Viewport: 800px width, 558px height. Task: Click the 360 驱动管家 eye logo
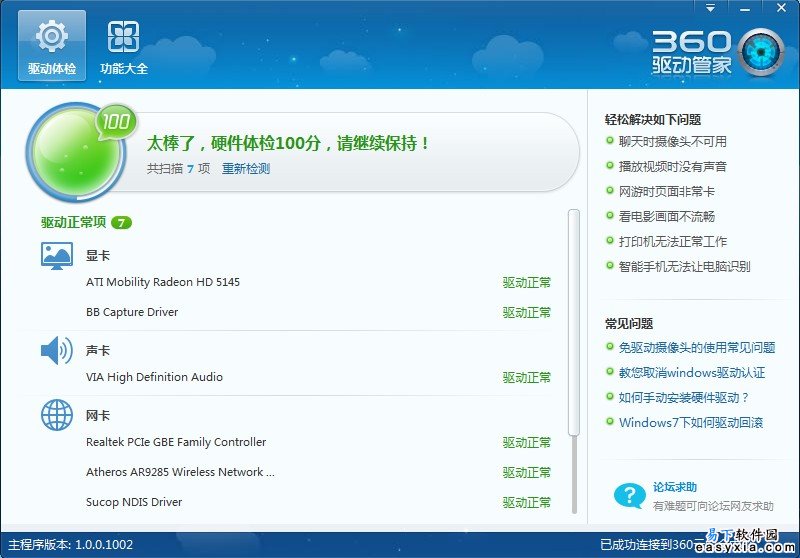click(x=762, y=52)
